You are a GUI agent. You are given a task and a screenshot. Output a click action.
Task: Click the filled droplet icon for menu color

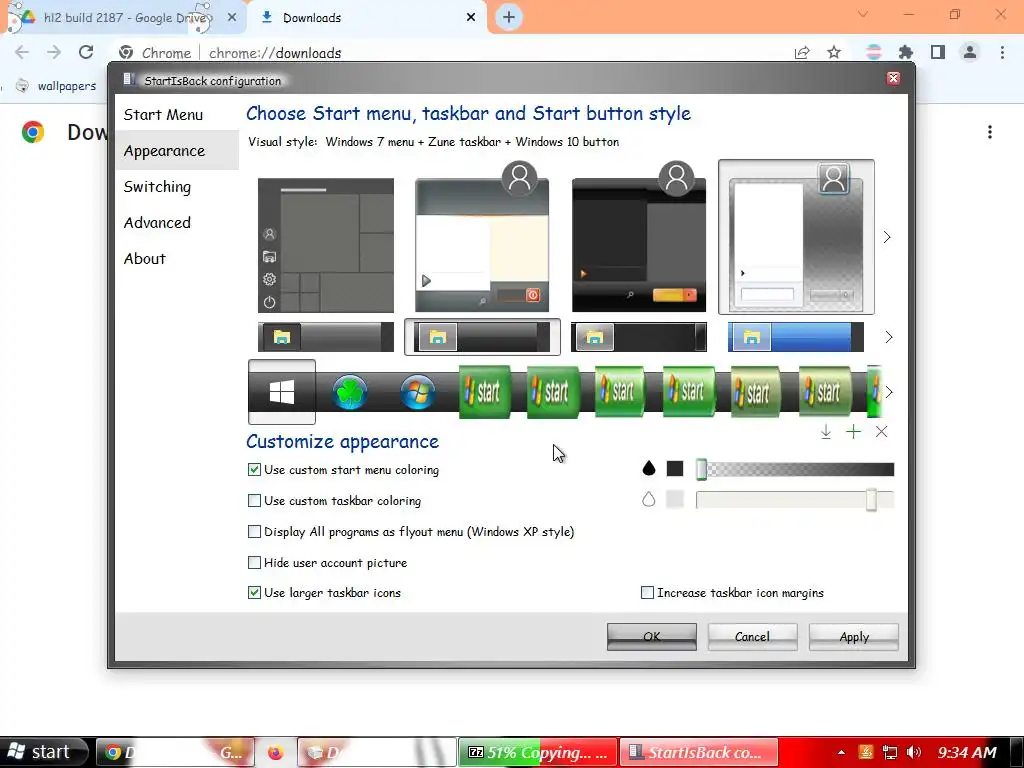click(648, 468)
